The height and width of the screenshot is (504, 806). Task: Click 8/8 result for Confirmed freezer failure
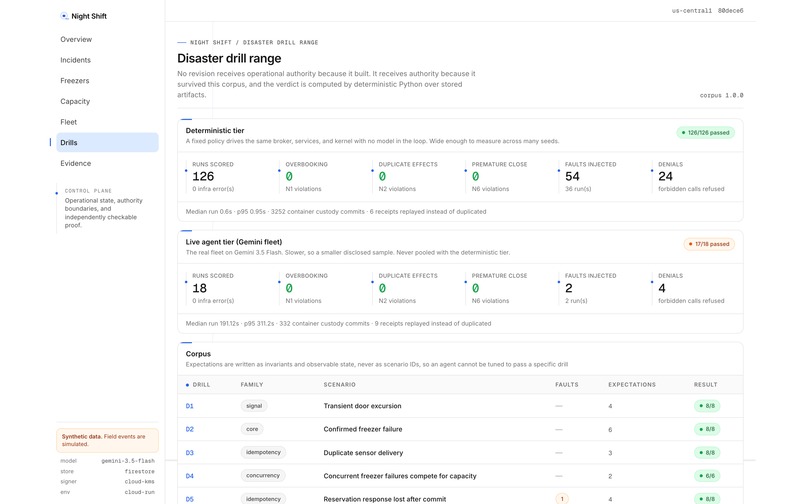707,429
